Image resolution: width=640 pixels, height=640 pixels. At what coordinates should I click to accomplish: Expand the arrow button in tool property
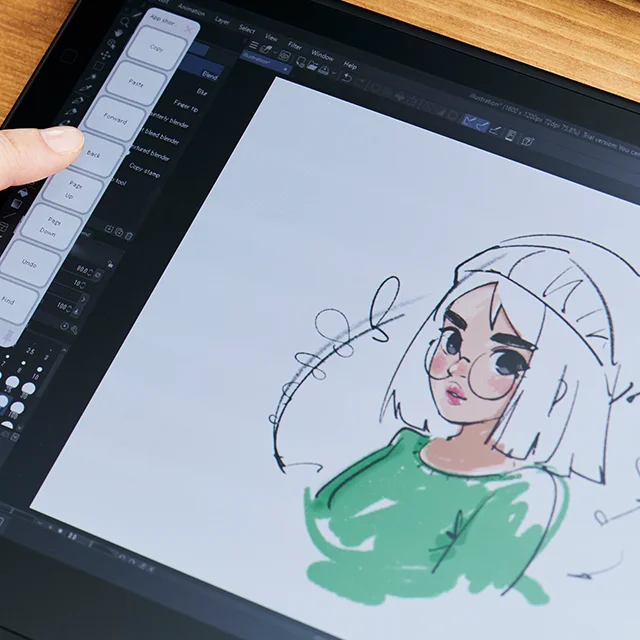click(x=84, y=299)
